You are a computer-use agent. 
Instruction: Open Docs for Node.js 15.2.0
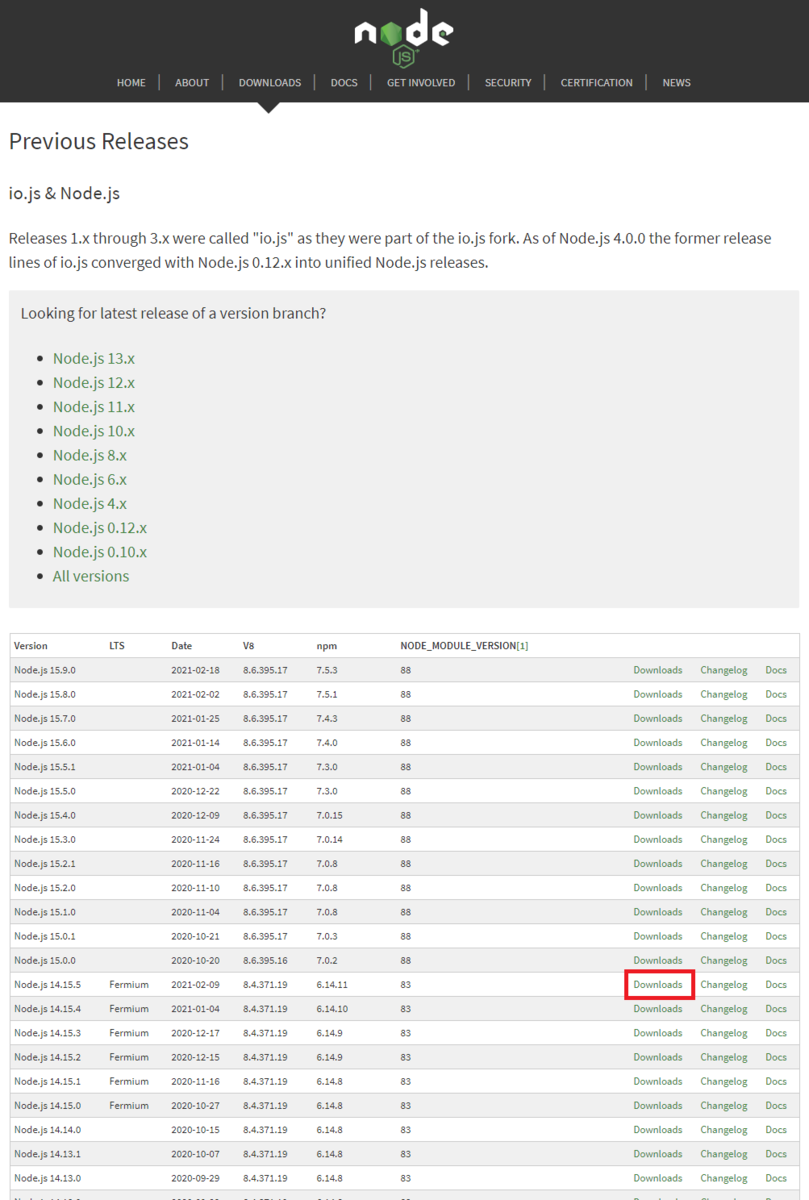coord(776,888)
